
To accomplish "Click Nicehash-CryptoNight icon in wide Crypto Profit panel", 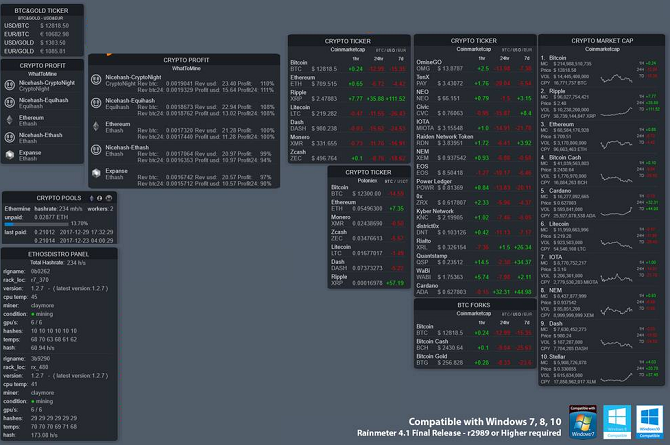I will pos(96,80).
